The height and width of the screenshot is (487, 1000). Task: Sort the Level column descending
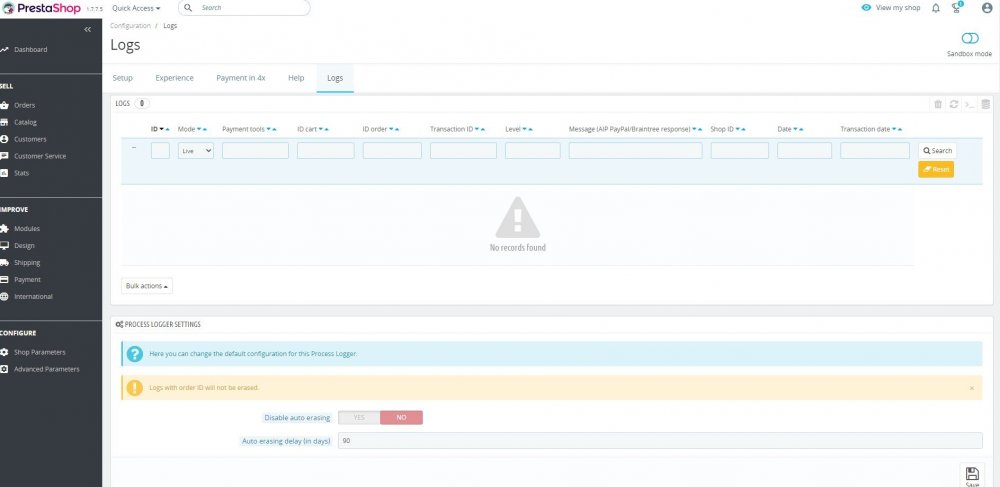(524, 129)
